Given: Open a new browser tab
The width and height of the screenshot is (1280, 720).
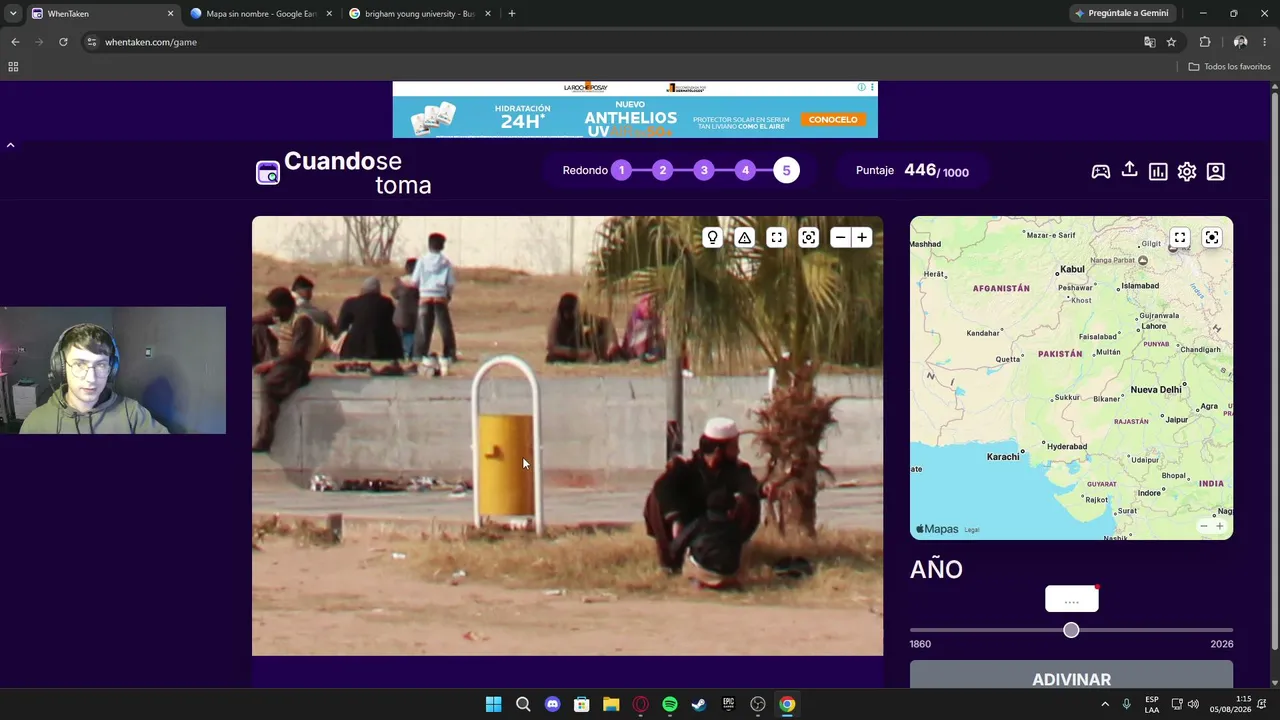Looking at the screenshot, I should pos(512,14).
